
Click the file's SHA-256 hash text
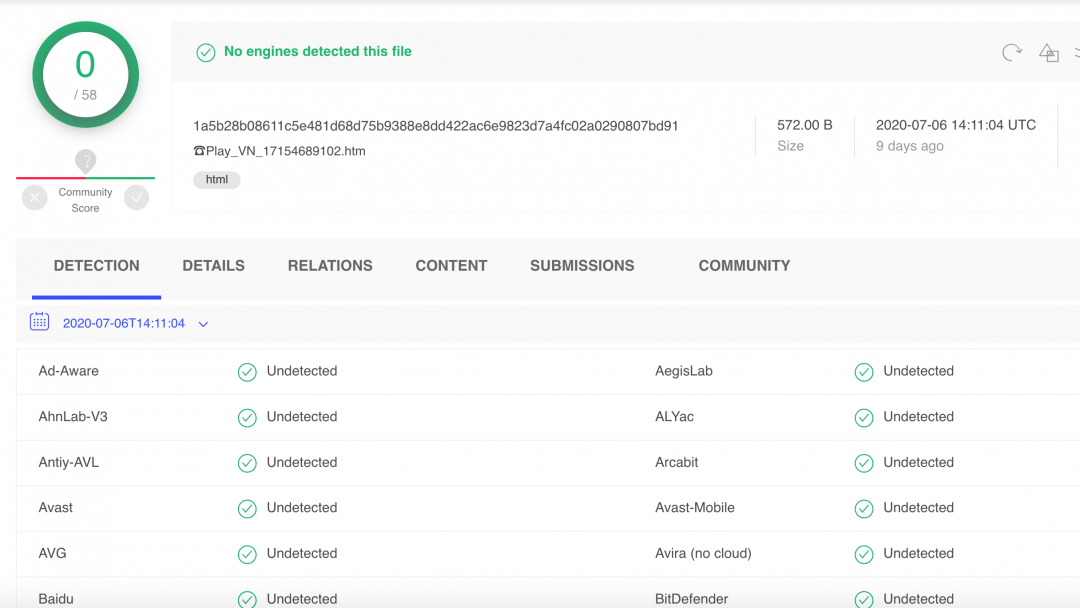435,126
